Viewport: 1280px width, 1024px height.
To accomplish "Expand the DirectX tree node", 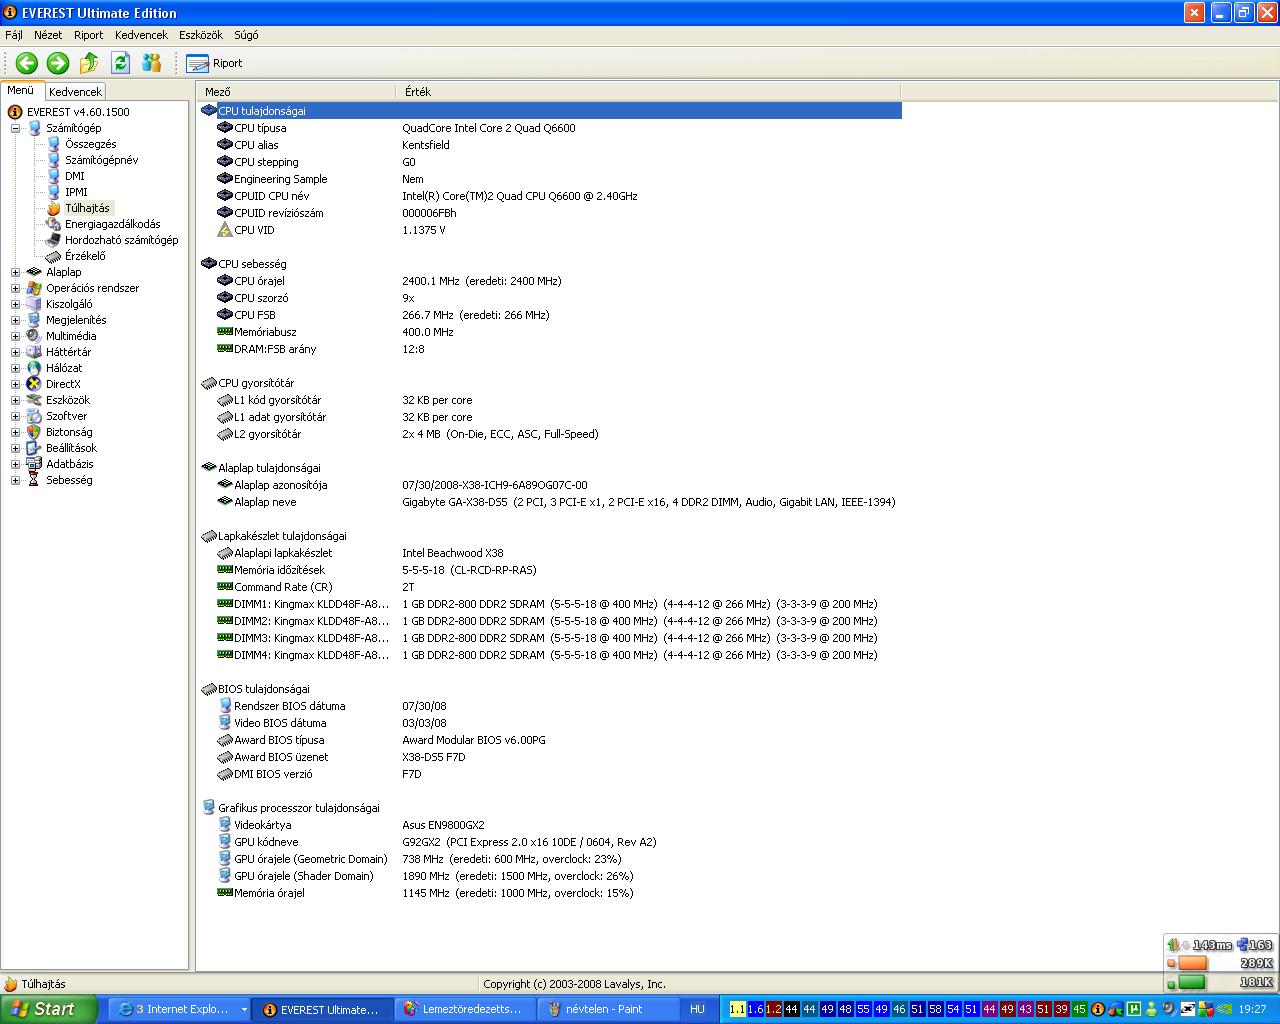I will tap(15, 384).
